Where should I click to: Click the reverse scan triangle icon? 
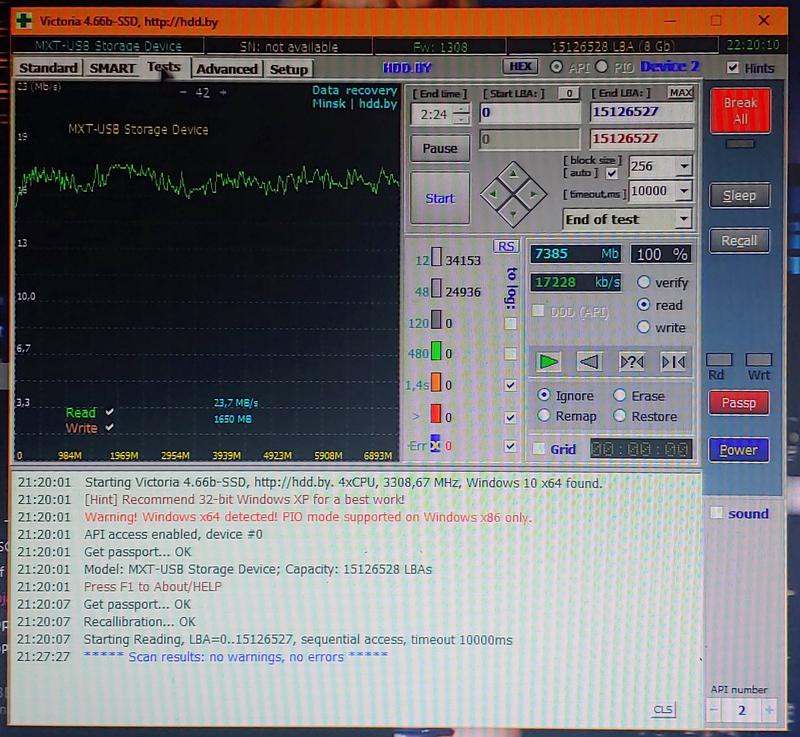(x=589, y=362)
